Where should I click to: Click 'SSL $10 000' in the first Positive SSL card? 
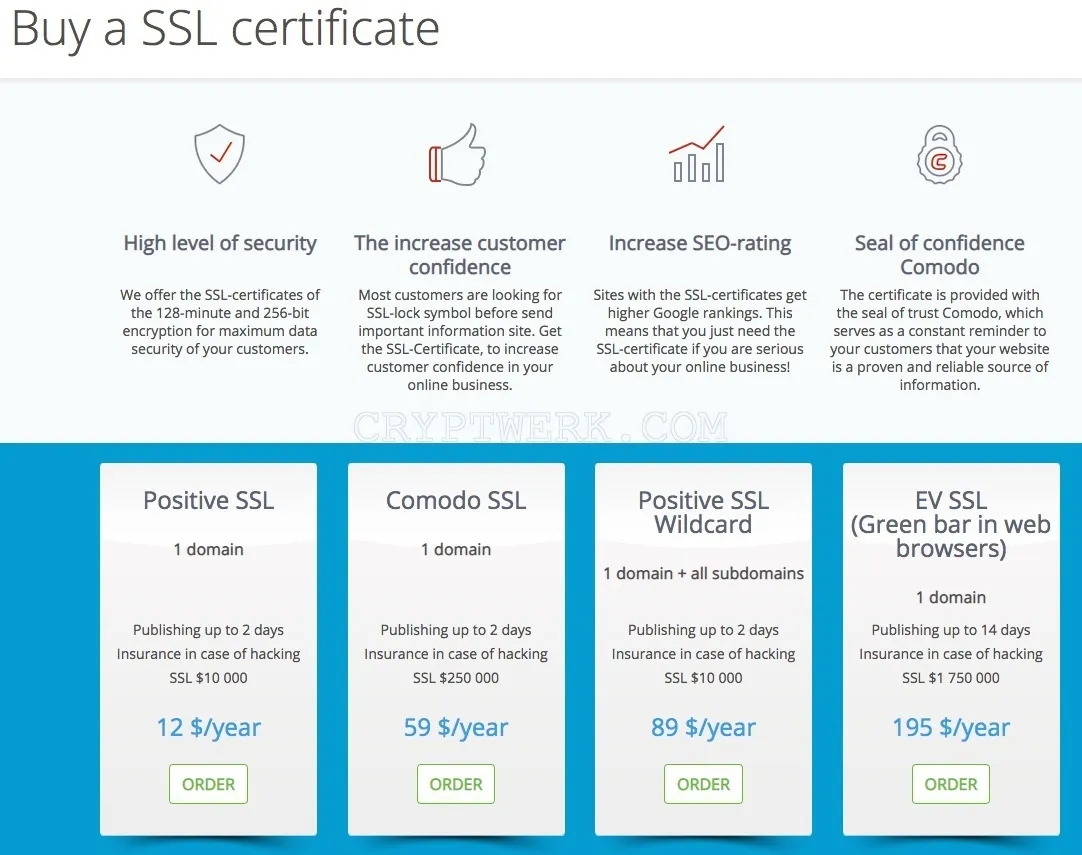click(208, 678)
